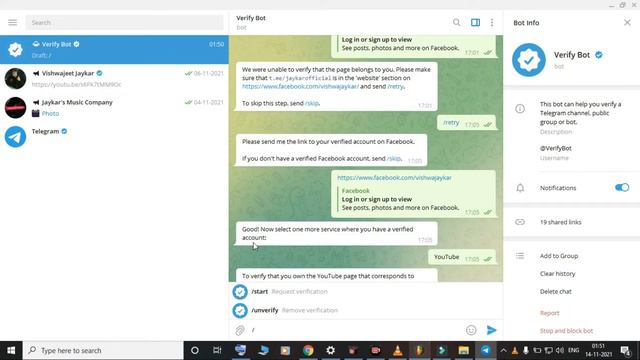Open Google Chrome from the taskbar

[x=308, y=350]
